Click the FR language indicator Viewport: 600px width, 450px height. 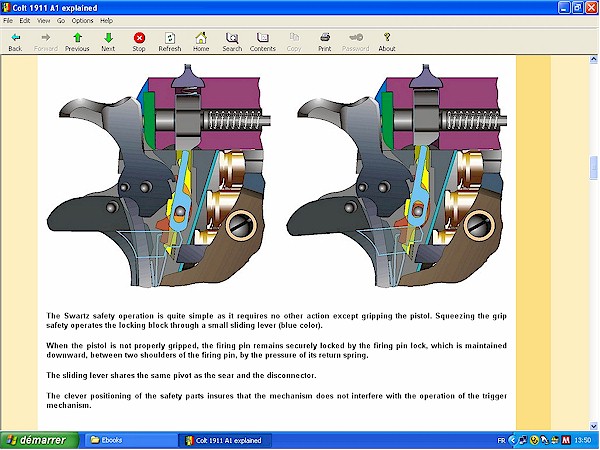point(501,441)
